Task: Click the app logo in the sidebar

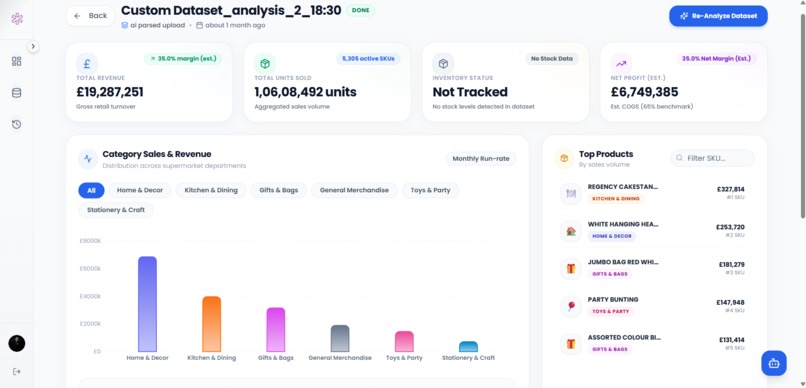Action: click(17, 19)
